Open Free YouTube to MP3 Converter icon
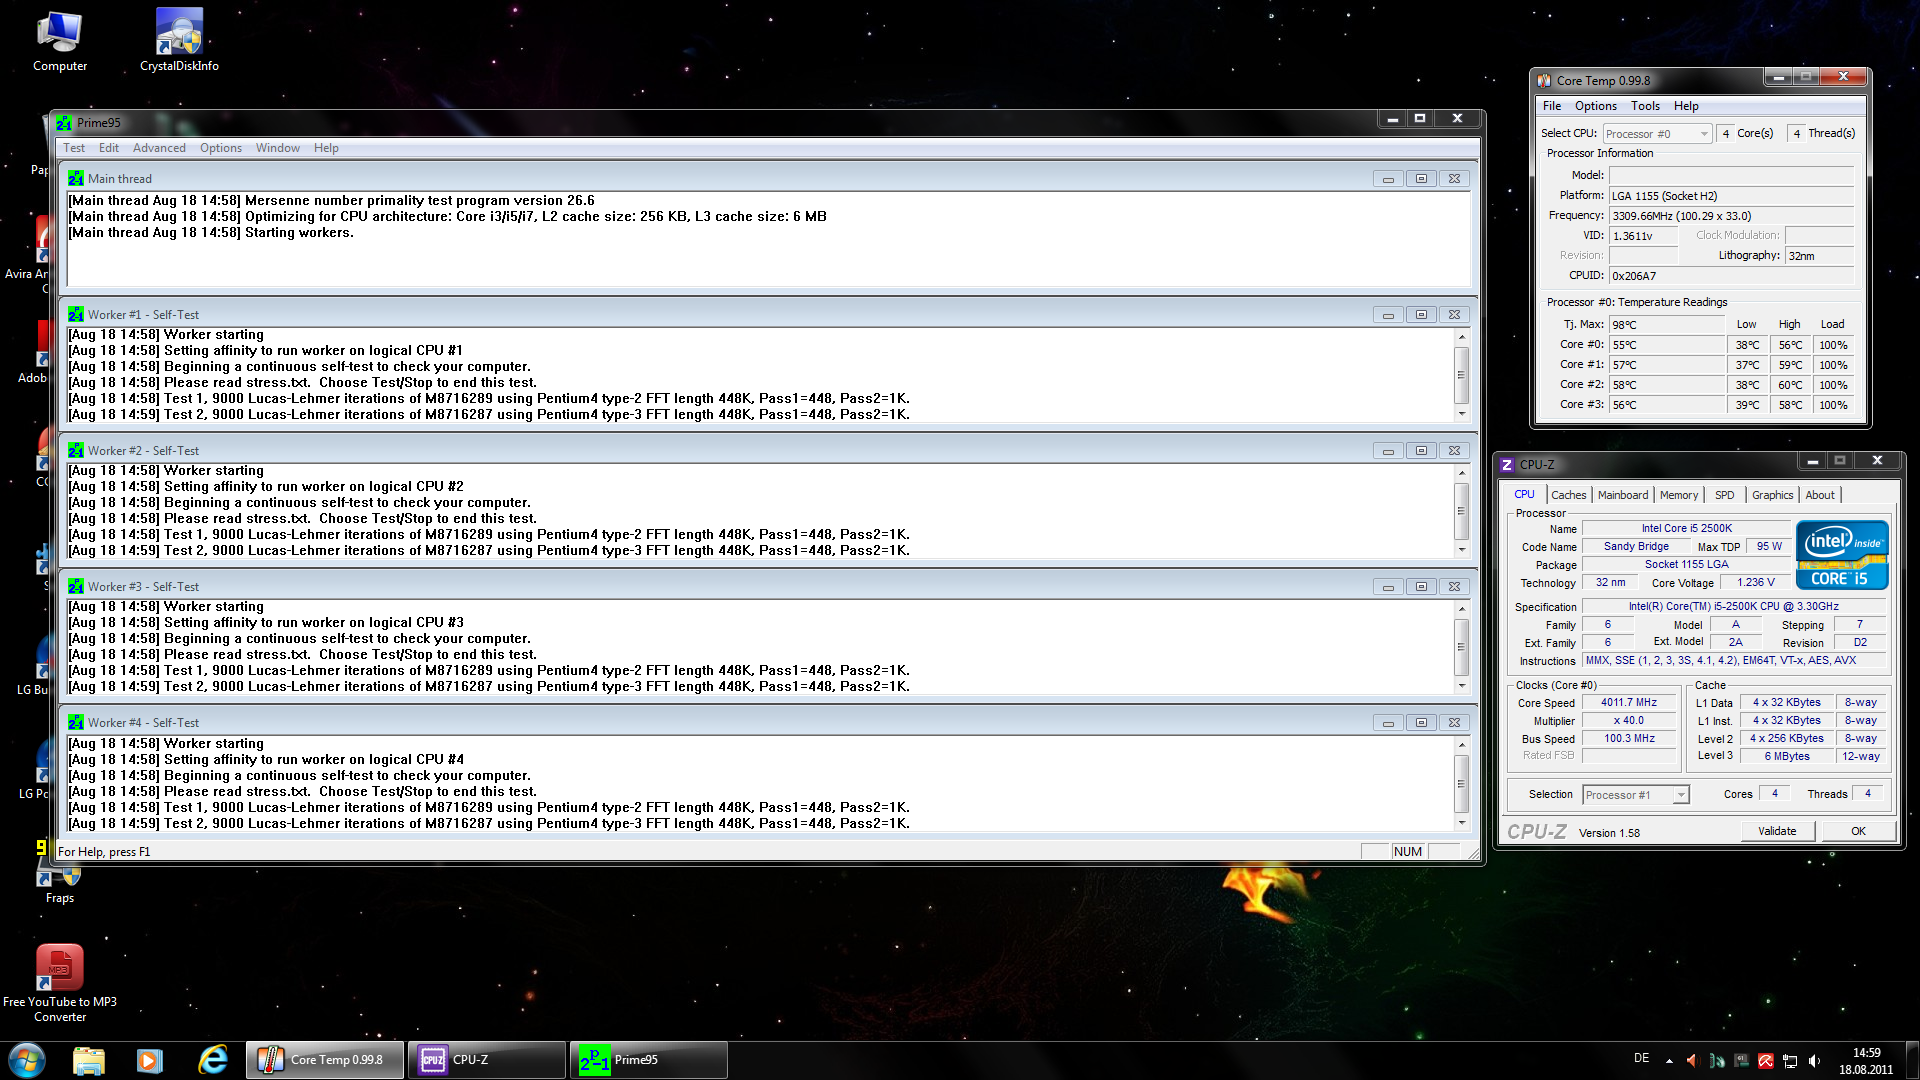Screen dimensions: 1920x1080 point(59,967)
